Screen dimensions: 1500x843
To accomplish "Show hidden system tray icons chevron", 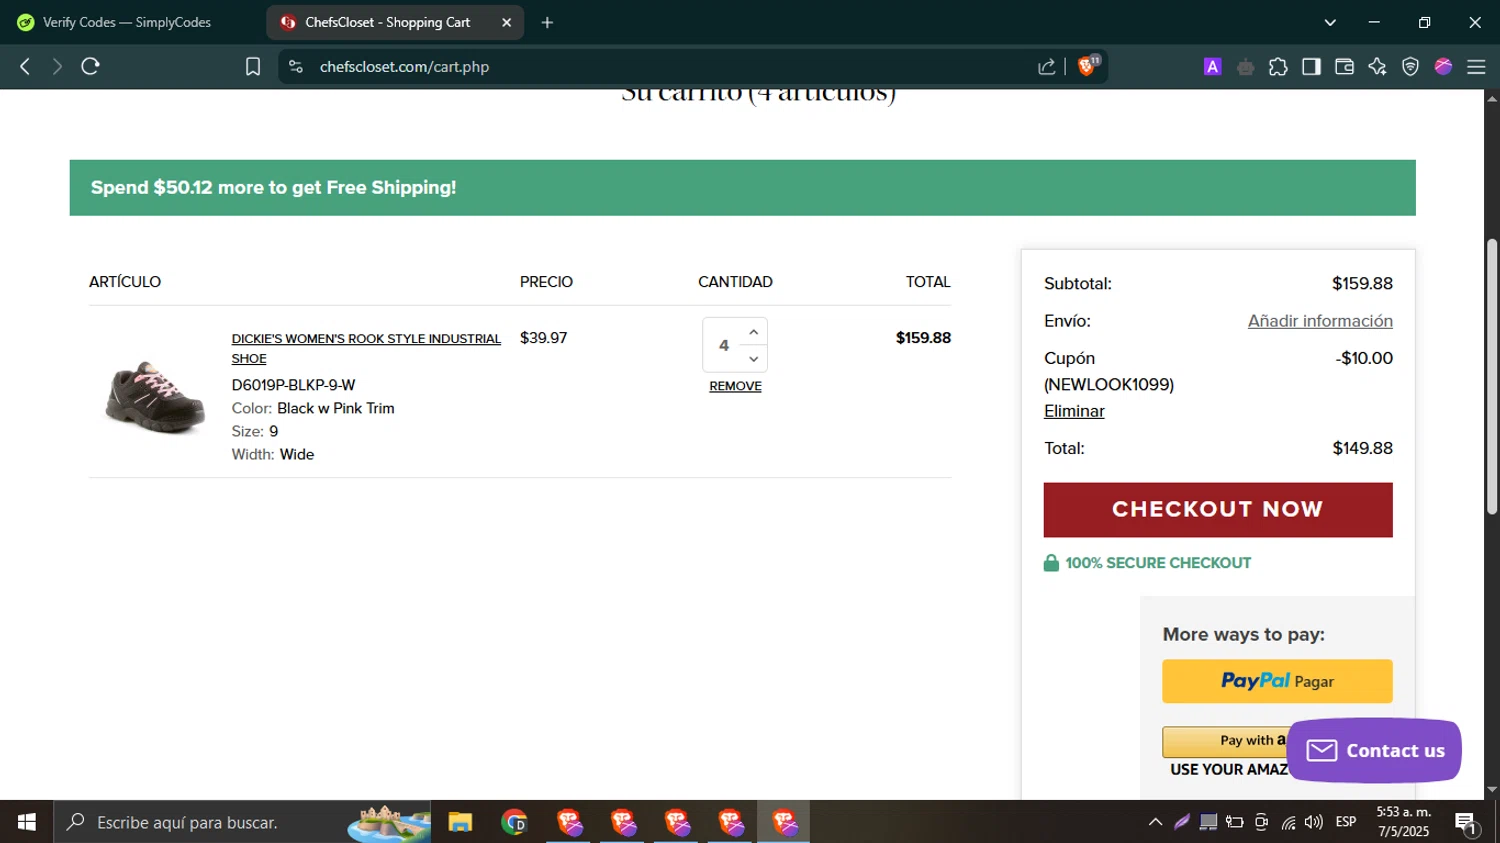I will point(1155,822).
